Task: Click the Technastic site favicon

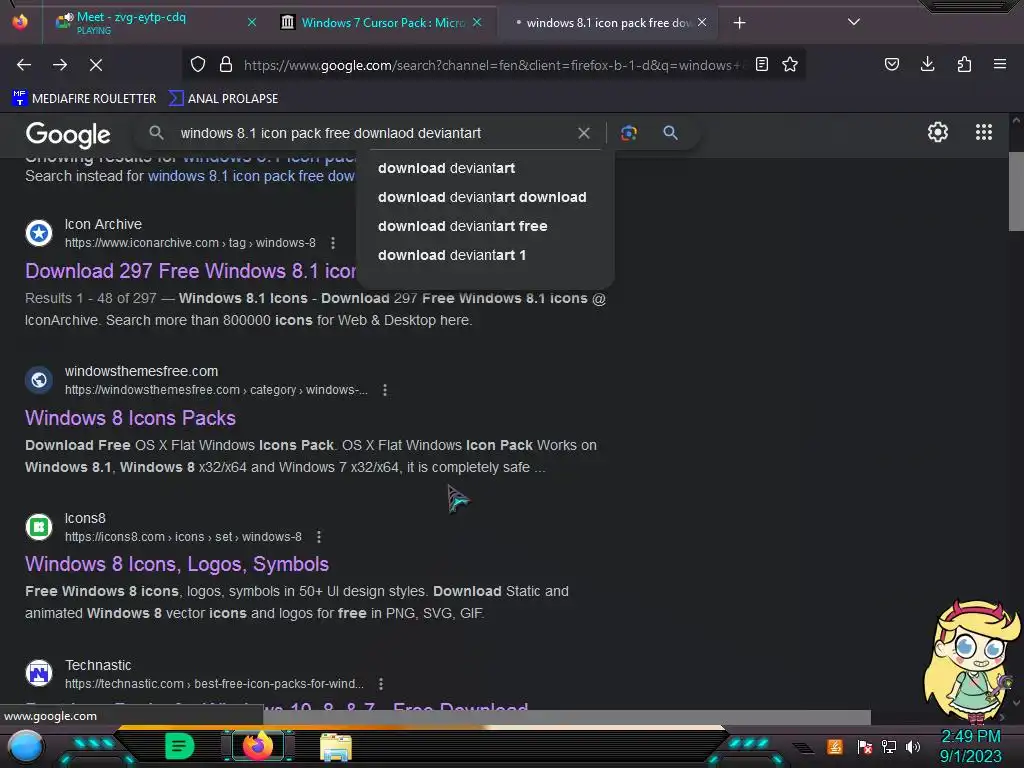Action: point(39,673)
